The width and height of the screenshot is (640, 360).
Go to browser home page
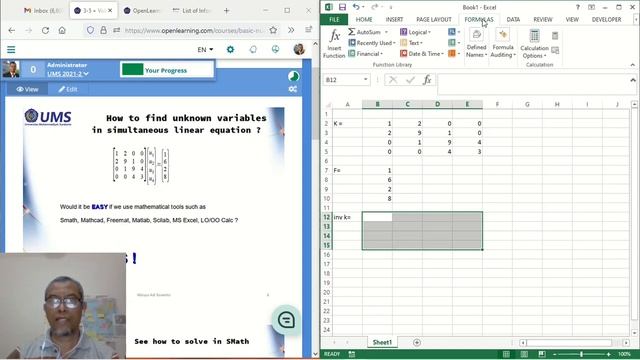click(62, 30)
